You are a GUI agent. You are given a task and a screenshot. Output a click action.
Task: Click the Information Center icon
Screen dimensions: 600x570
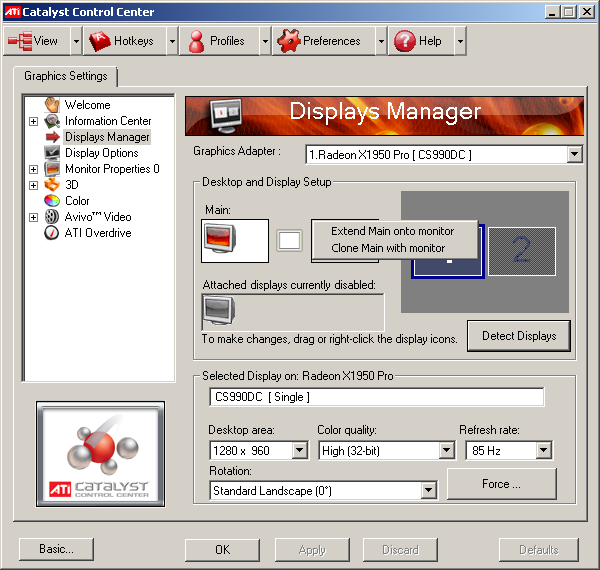(x=52, y=121)
